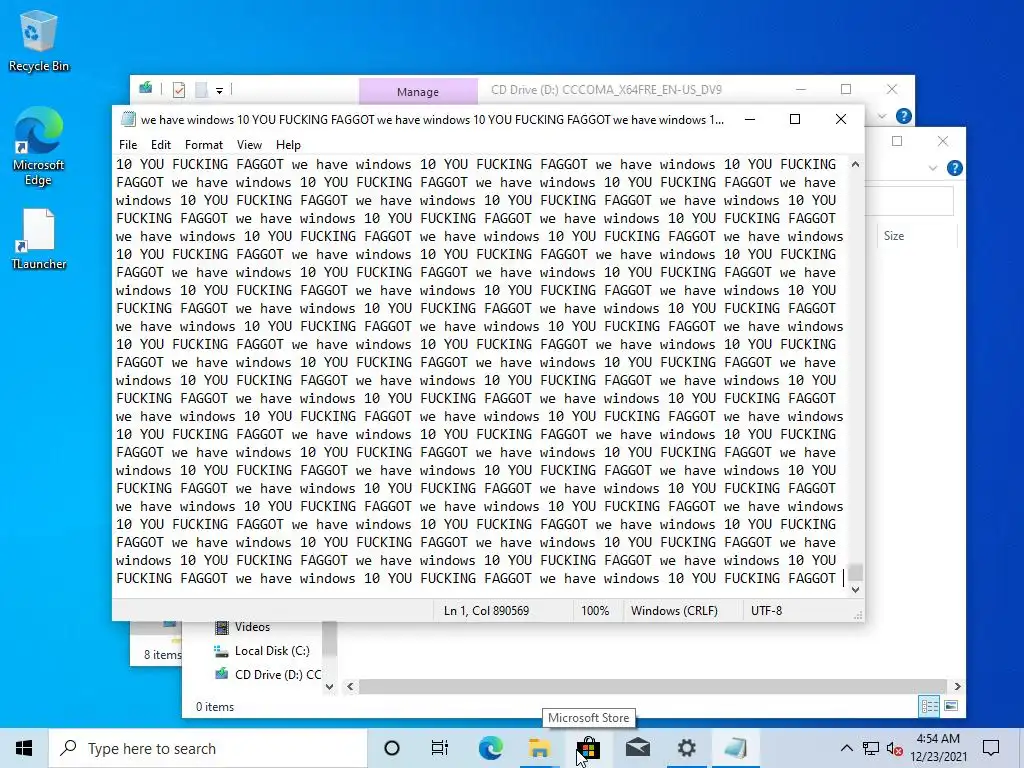Open the Recycle Bin desktop icon
Screen dimensions: 1024x768
pyautogui.click(x=39, y=41)
